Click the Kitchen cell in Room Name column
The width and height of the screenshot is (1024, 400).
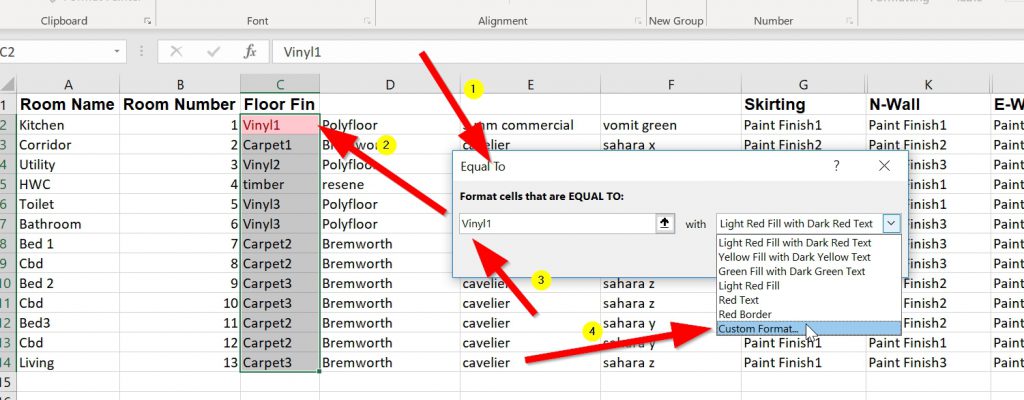point(68,126)
